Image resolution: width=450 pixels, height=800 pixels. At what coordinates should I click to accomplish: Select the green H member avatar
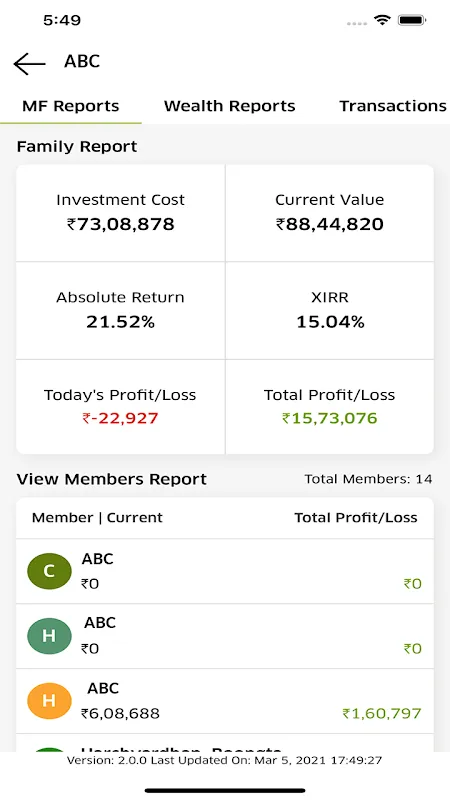(x=49, y=636)
